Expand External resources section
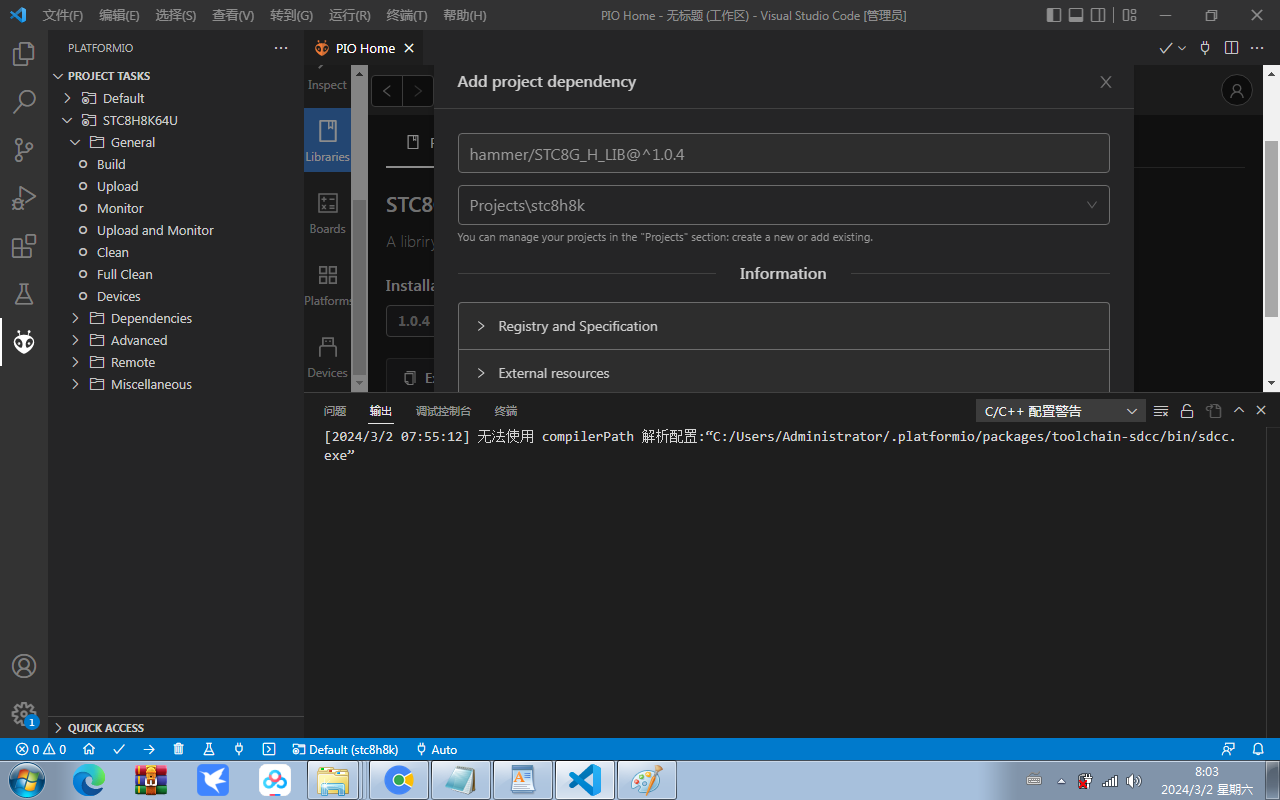The image size is (1280, 800). pos(784,373)
